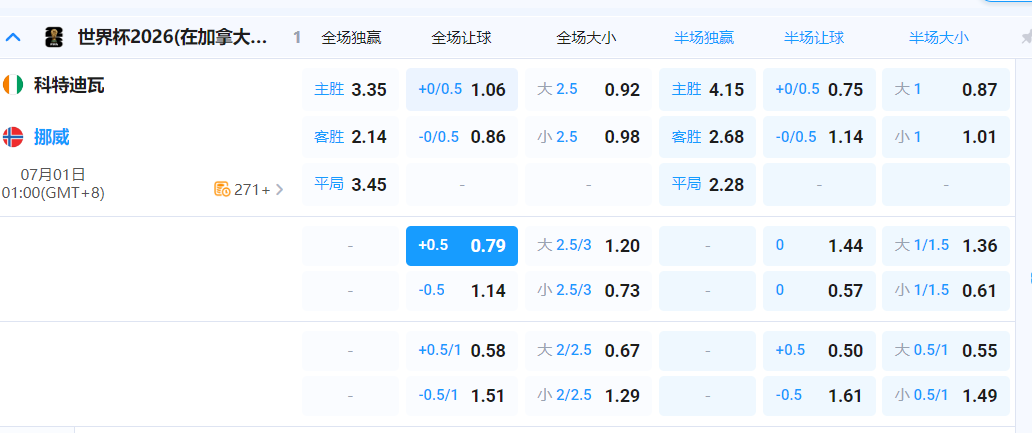Select the 半场独赢 column header
Image resolution: width=1032 pixels, height=433 pixels.
(704, 38)
